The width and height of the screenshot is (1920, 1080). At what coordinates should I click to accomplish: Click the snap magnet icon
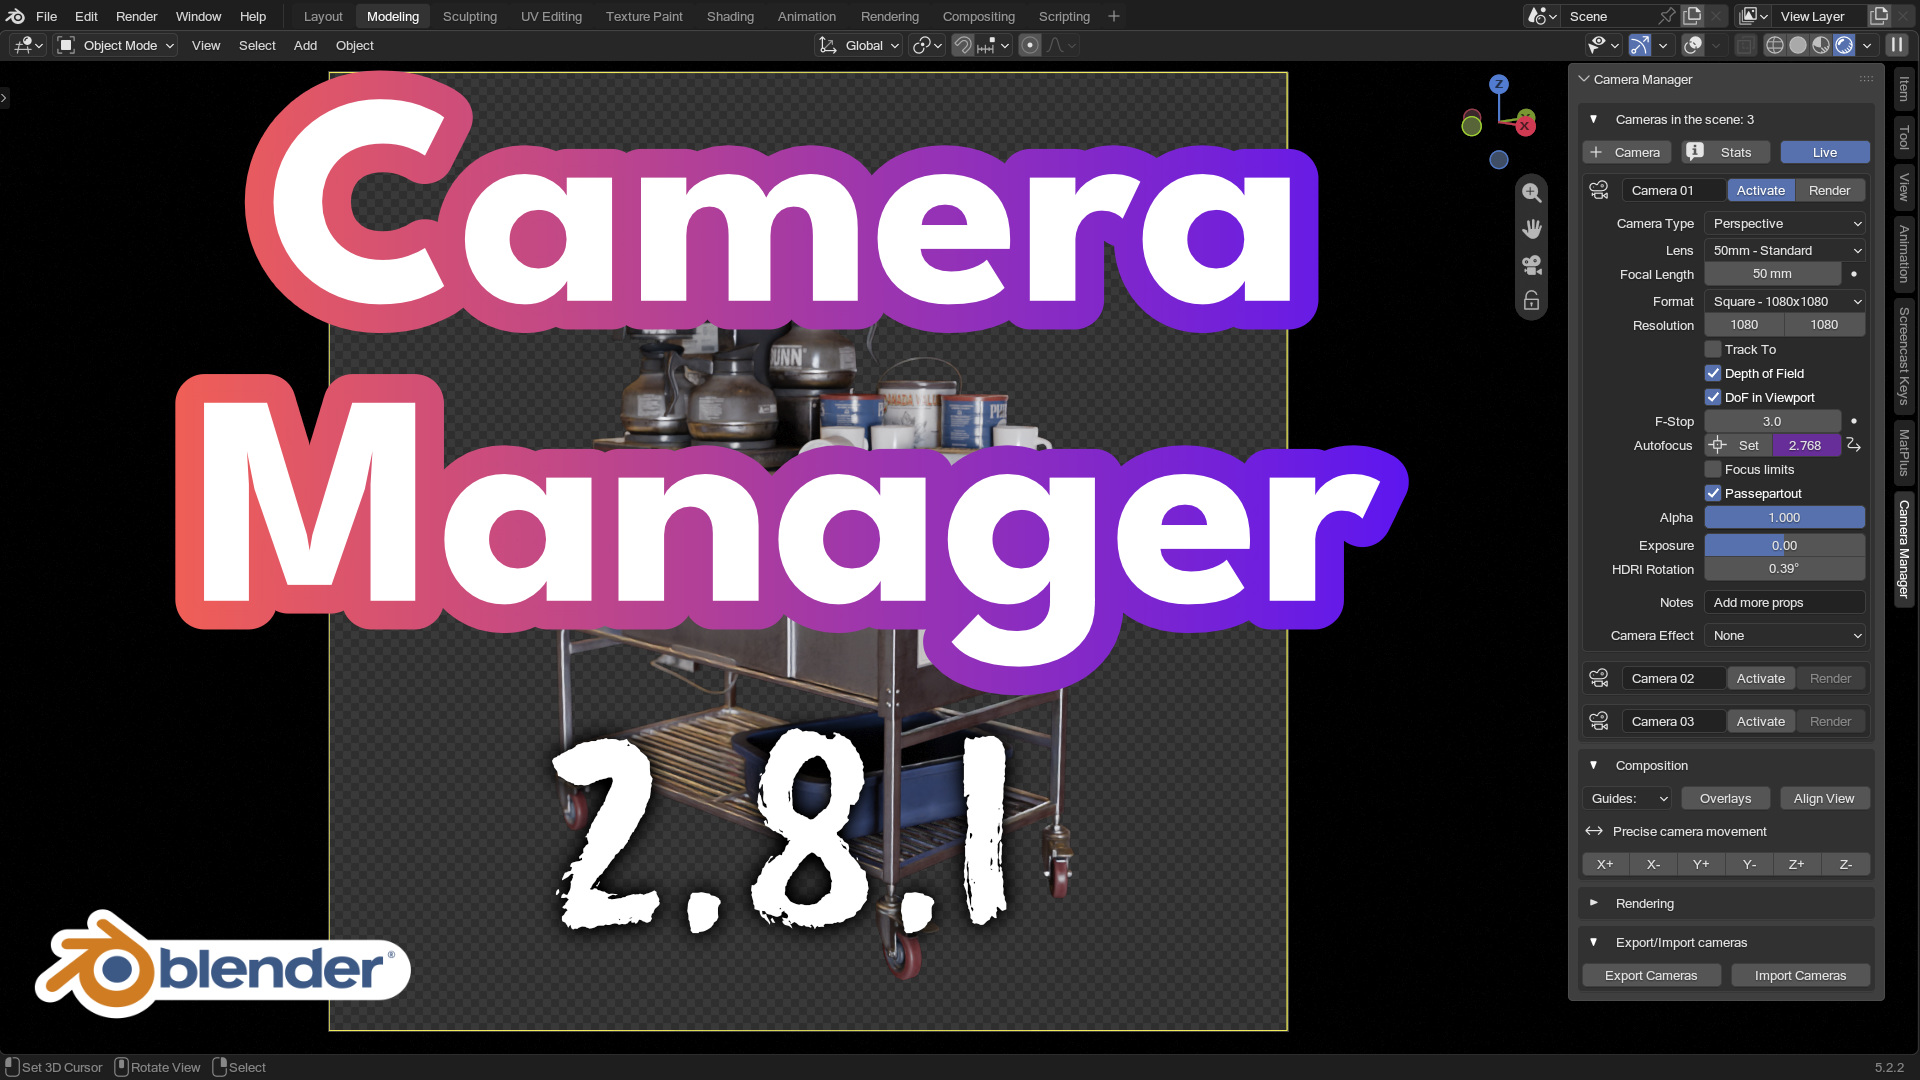pyautogui.click(x=962, y=45)
